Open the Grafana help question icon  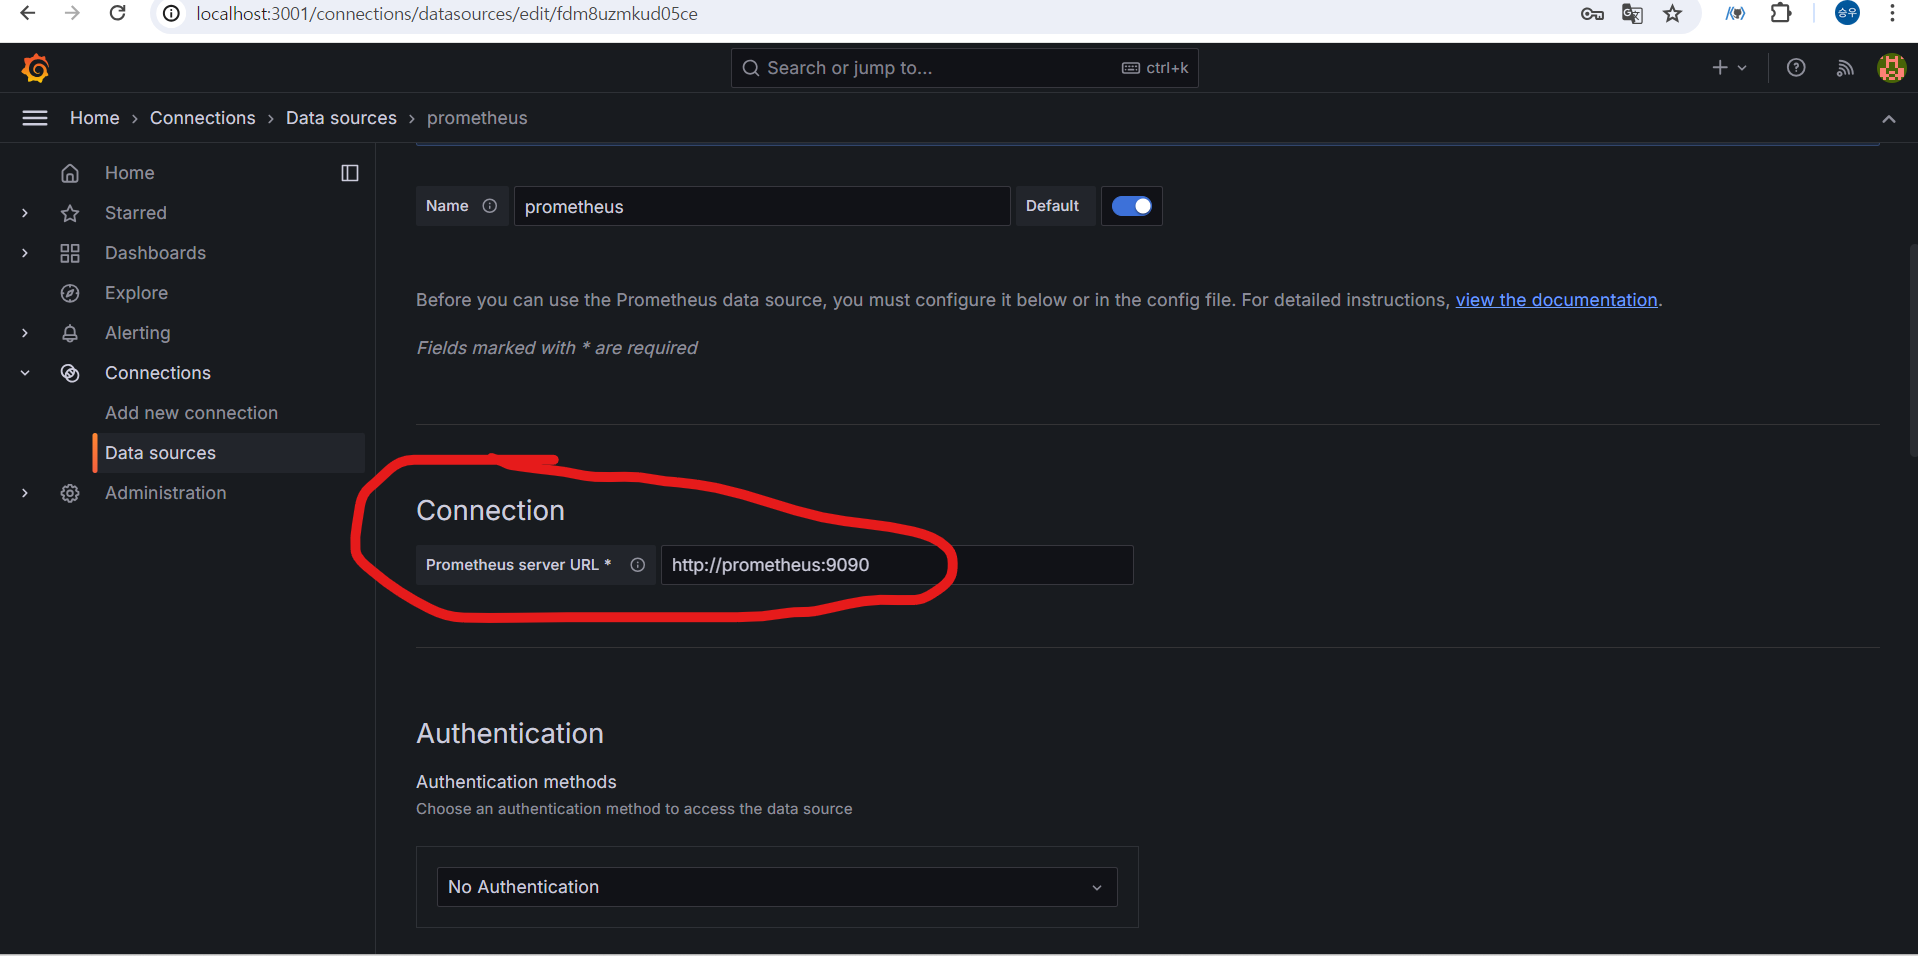coord(1796,68)
